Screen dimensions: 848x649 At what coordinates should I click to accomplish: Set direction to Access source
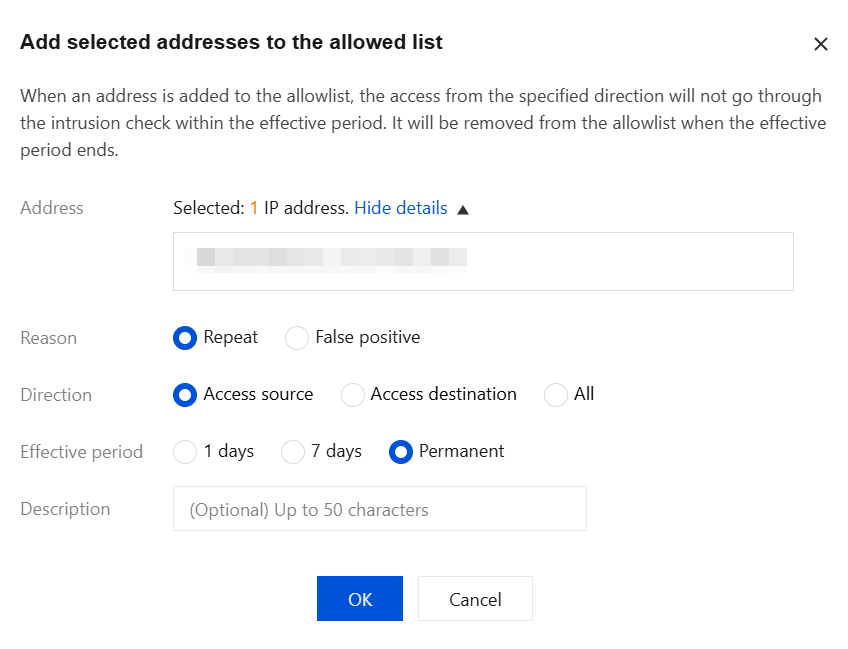[x=185, y=395]
